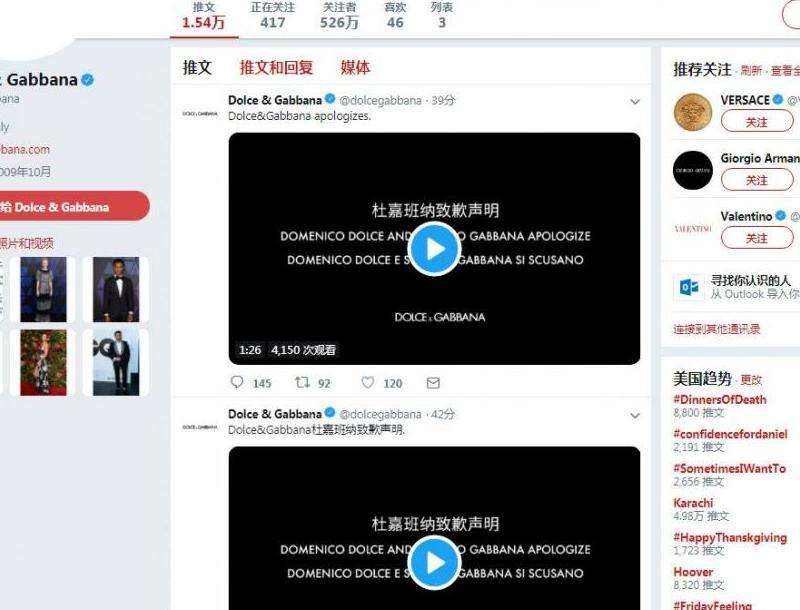Open the Giorgio Armani account name link
This screenshot has height=610, width=800.
[760, 158]
